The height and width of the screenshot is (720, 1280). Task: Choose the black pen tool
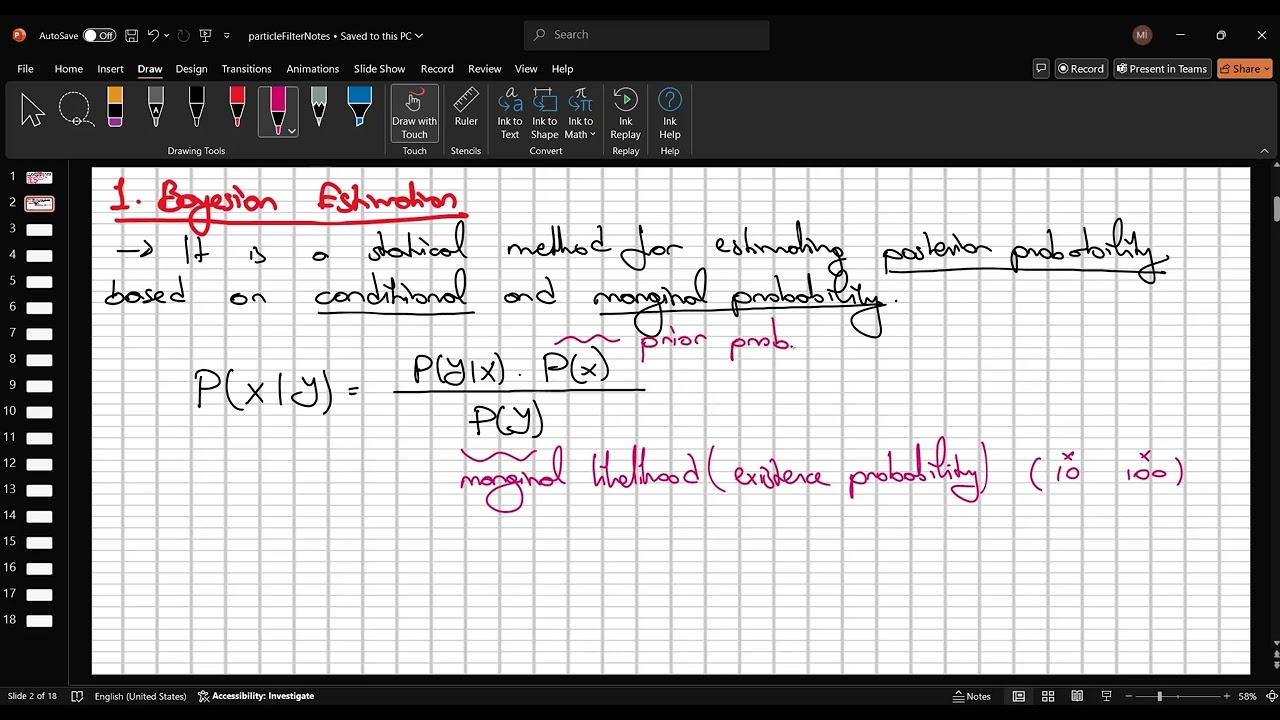coord(196,108)
